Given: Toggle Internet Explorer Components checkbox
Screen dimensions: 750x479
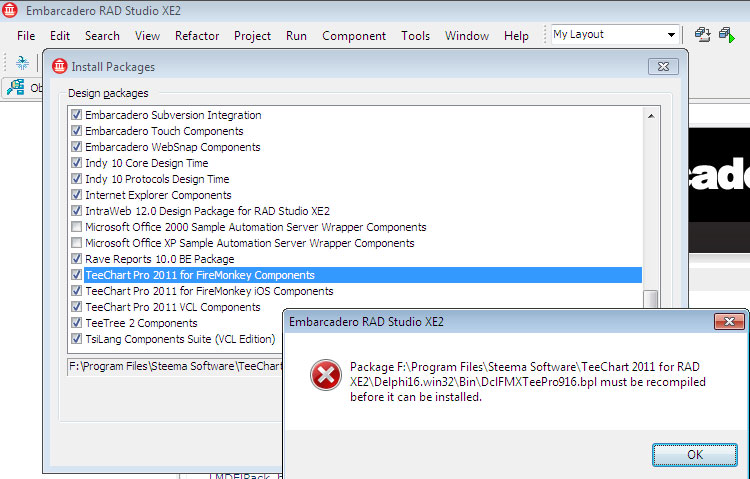Looking at the screenshot, I should pyautogui.click(x=76, y=195).
